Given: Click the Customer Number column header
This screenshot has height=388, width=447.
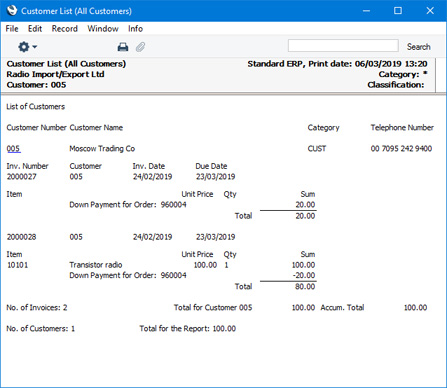Looking at the screenshot, I should 37,128.
